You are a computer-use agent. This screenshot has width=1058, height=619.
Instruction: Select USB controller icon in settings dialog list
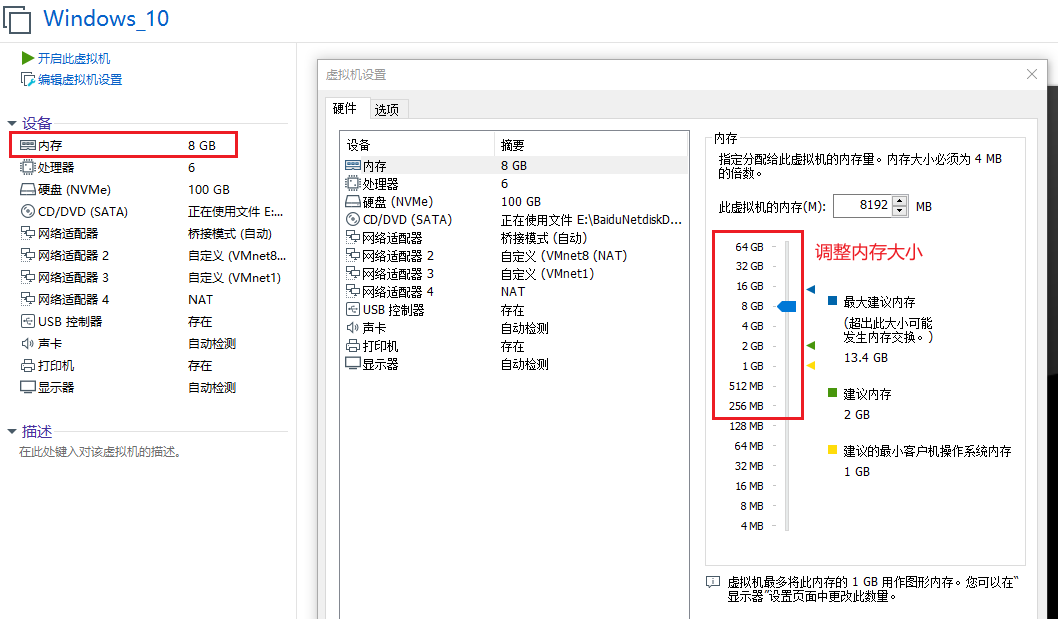[353, 310]
